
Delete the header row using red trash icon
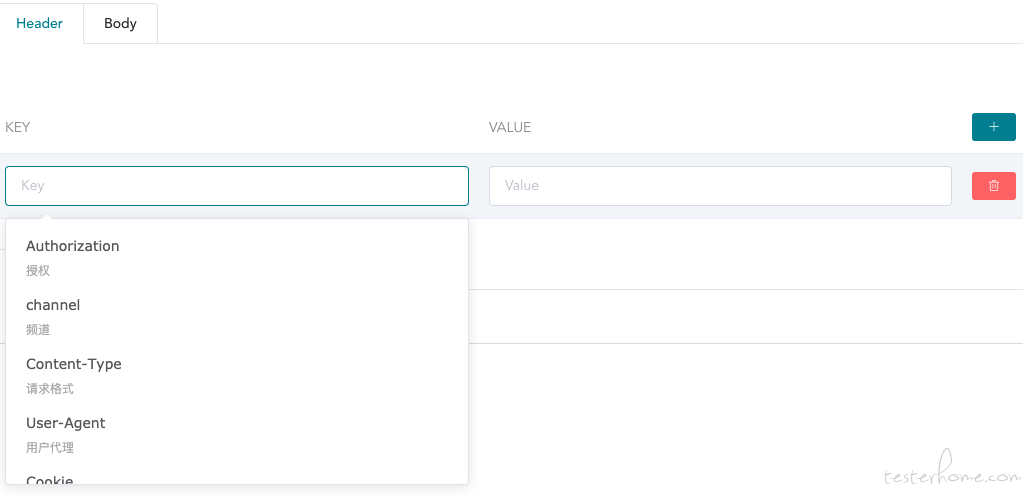coord(994,185)
